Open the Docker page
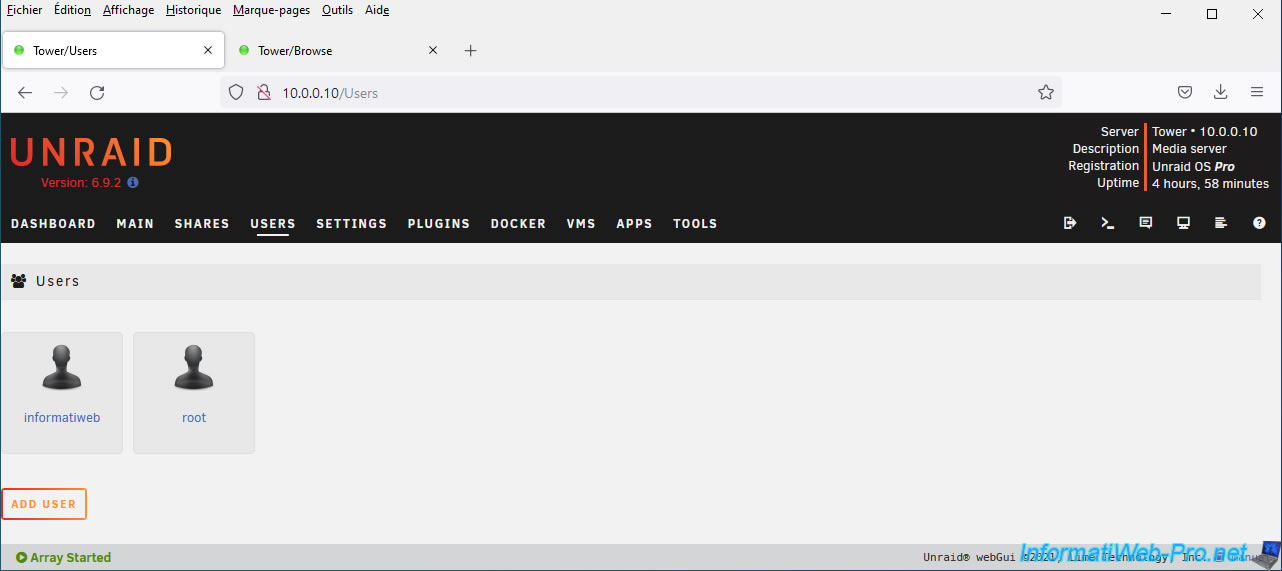 coord(518,224)
